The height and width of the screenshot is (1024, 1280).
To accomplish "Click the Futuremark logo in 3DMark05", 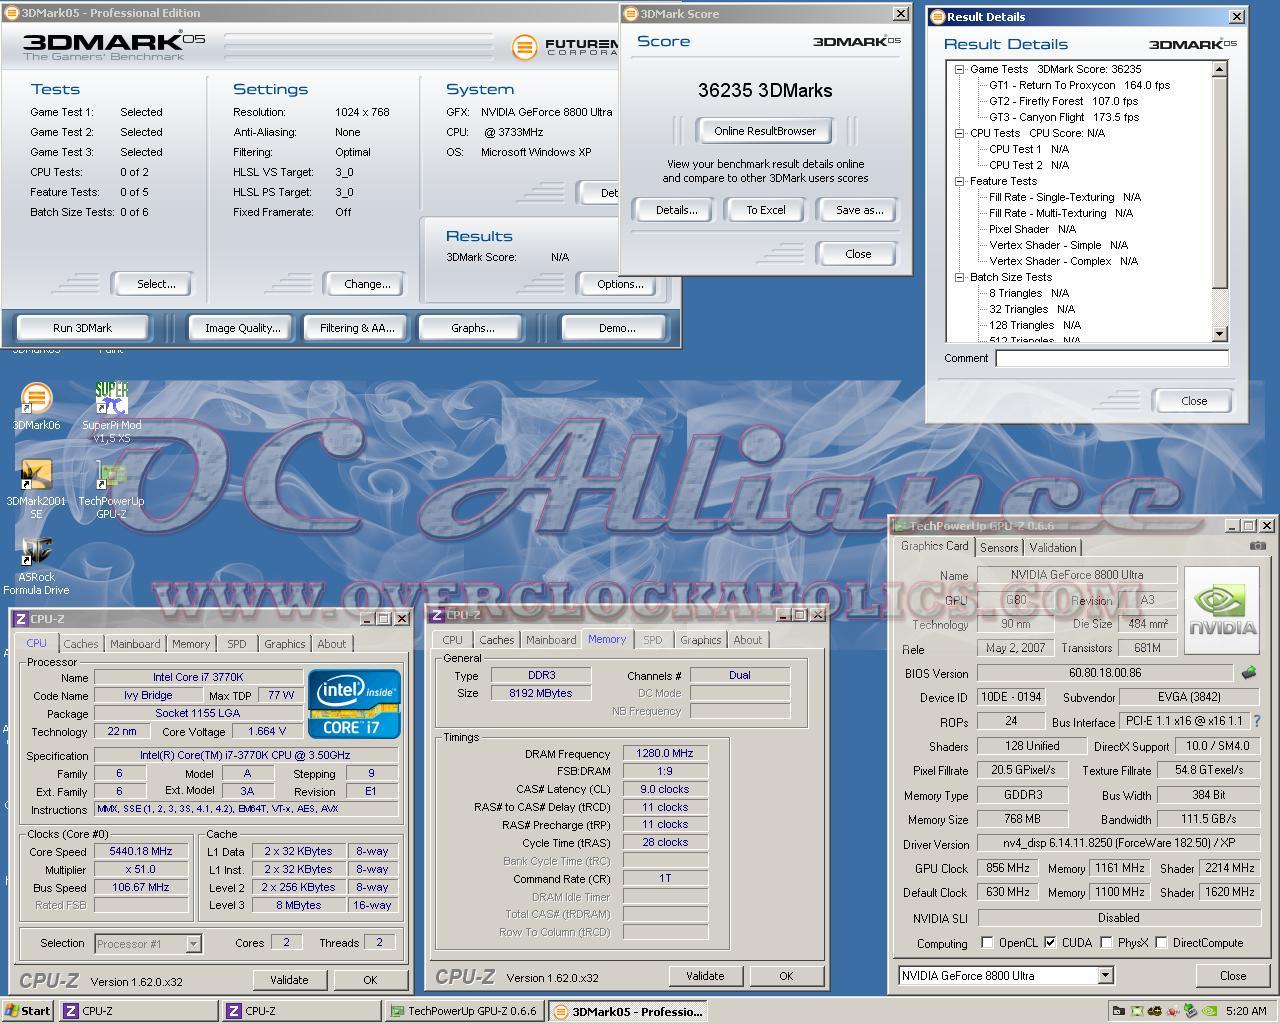I will [x=565, y=46].
